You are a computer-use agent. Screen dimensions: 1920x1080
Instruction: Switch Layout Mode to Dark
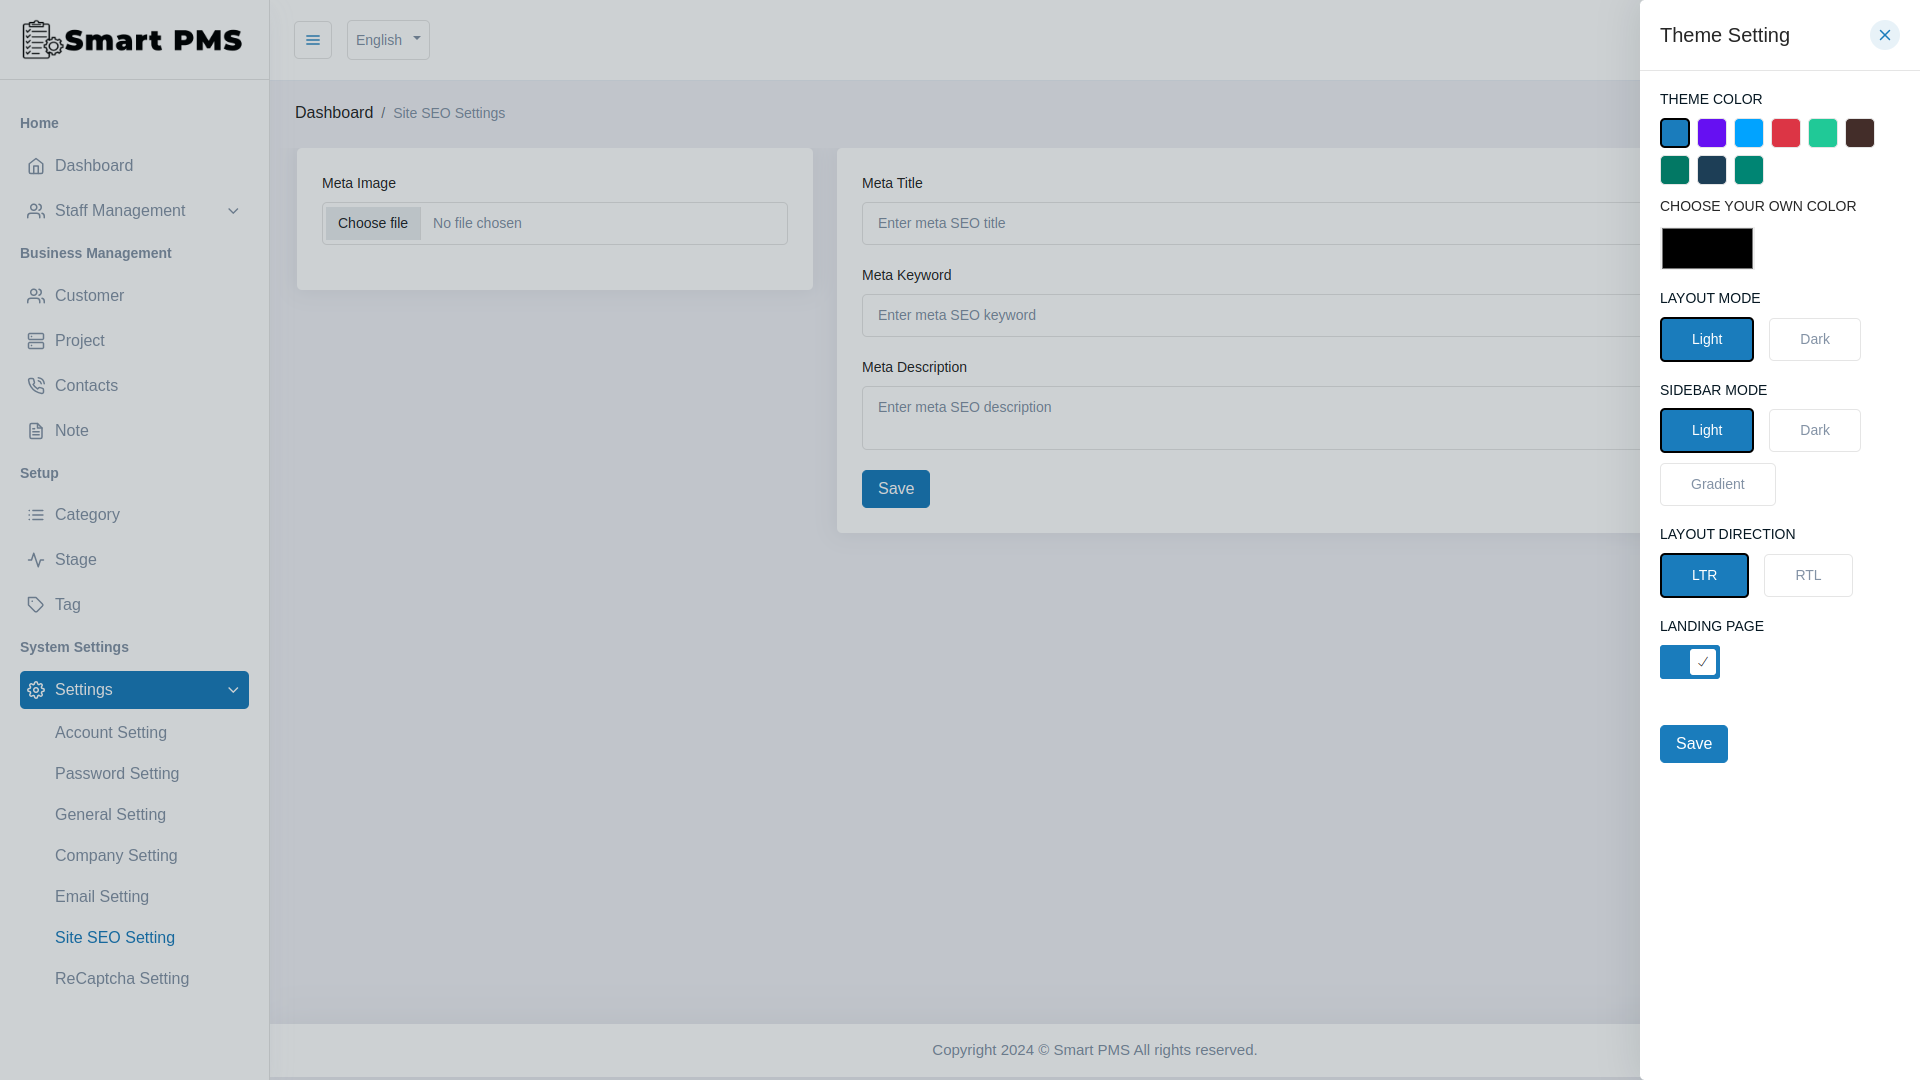1814,339
